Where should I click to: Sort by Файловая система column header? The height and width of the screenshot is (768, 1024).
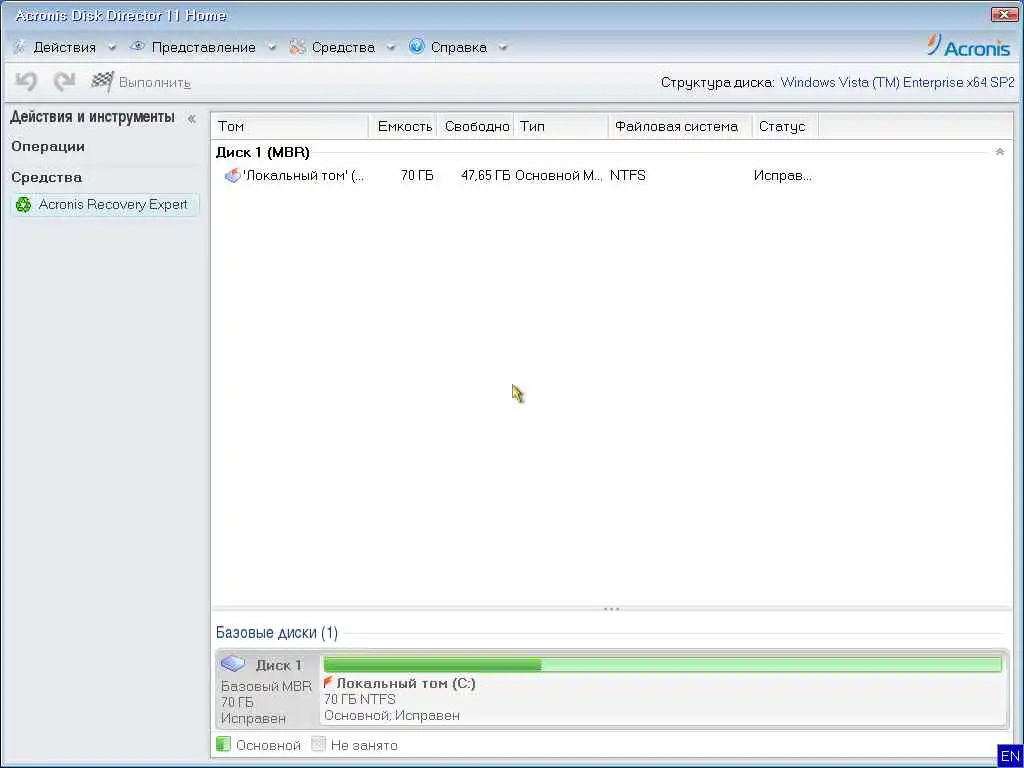tap(680, 126)
